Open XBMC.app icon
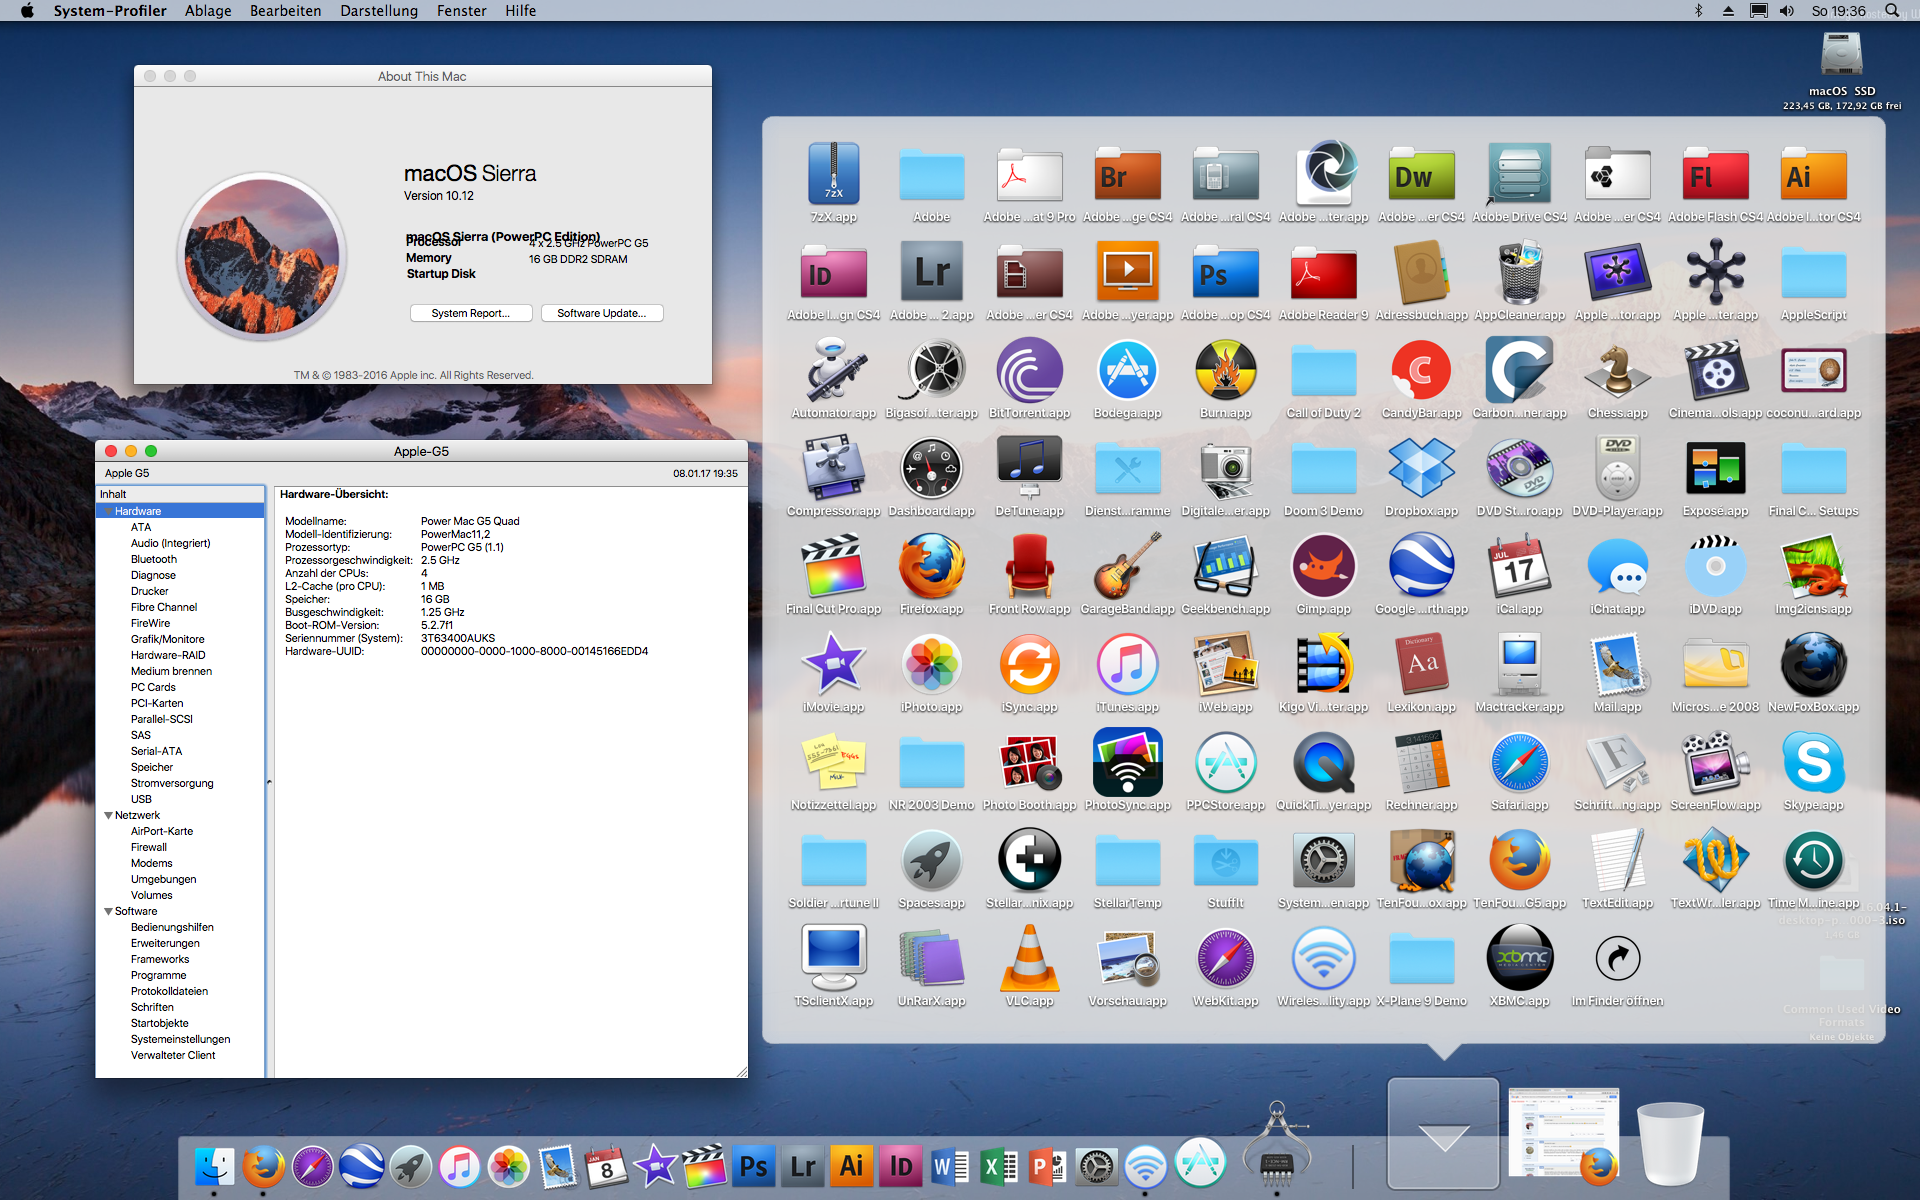This screenshot has height=1200, width=1920. click(1519, 958)
